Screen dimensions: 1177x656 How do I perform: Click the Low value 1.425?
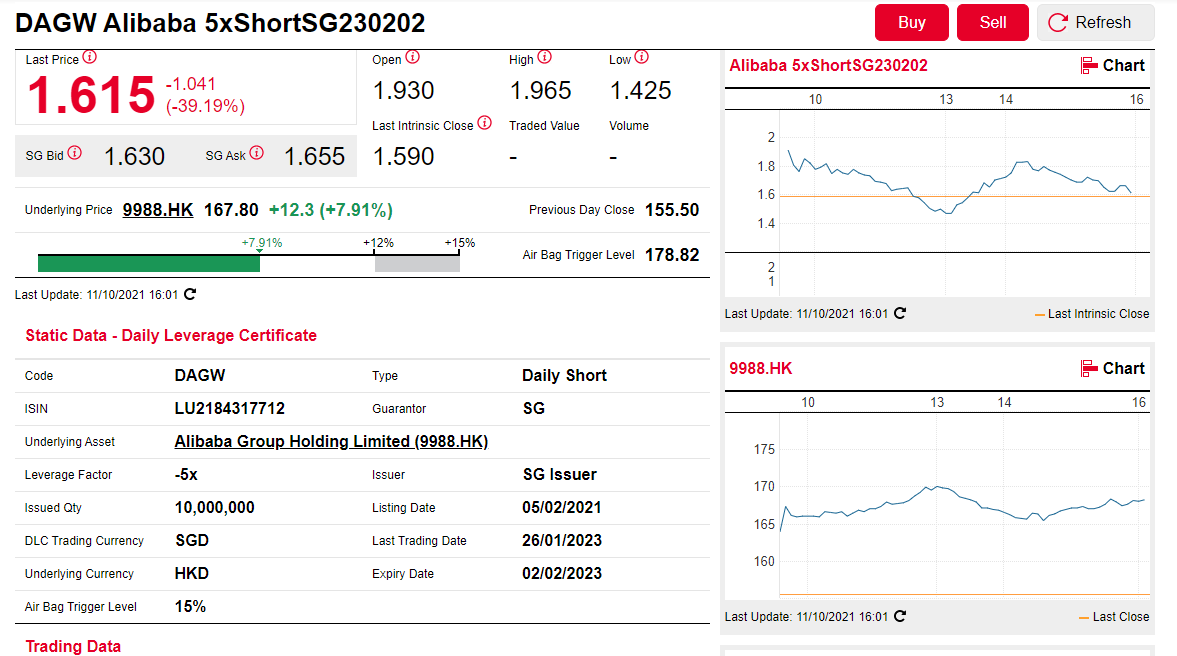tap(640, 91)
